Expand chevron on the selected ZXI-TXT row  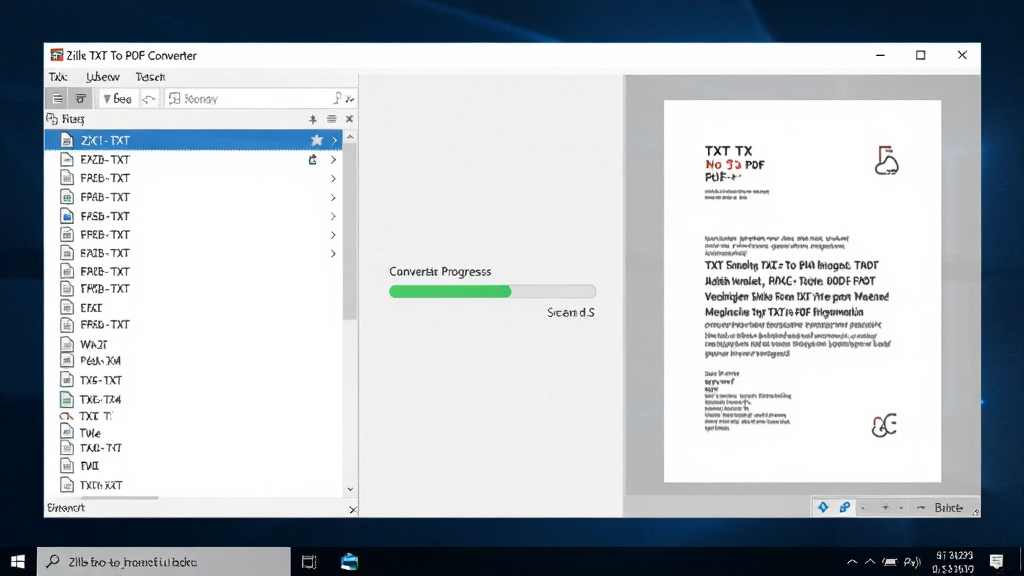pos(334,140)
